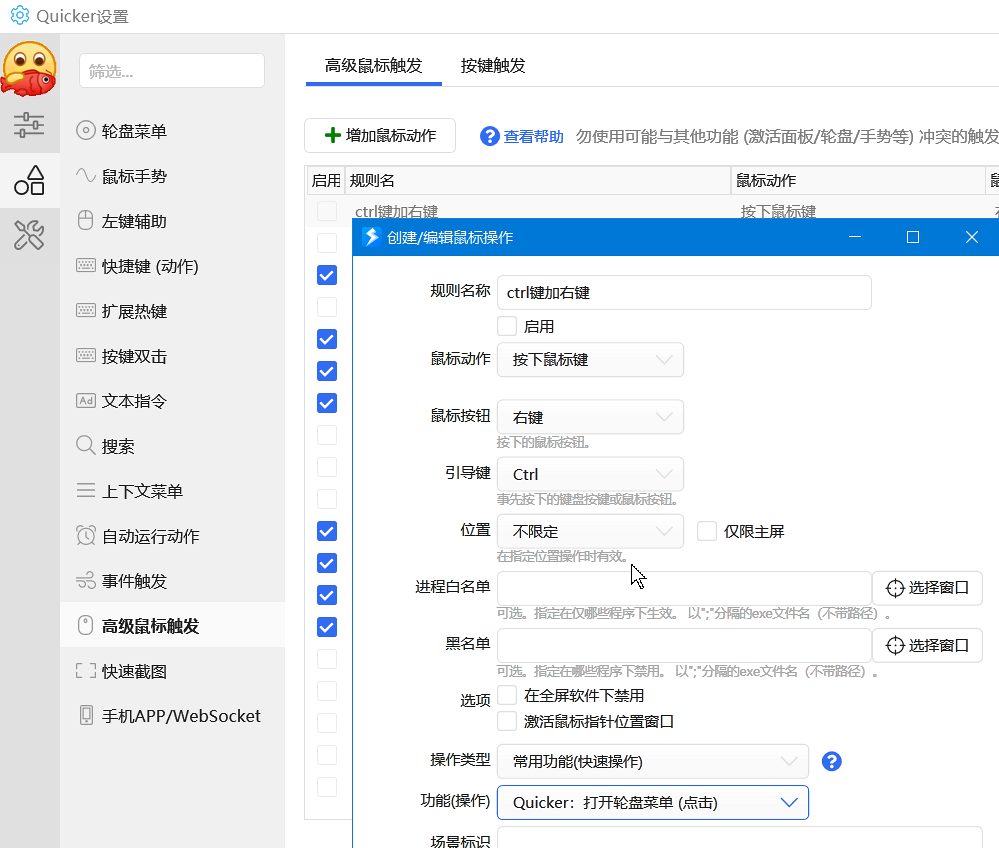This screenshot has width=999, height=848.
Task: Open the 查看帮助 link
Action: coord(533,136)
